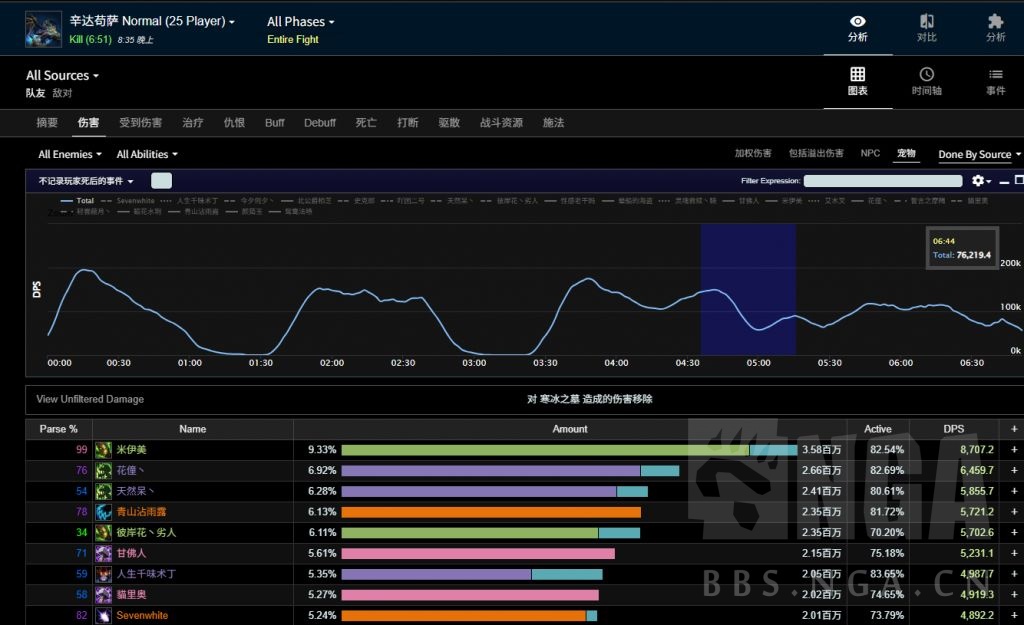Open the chart settings gear icon

(x=979, y=181)
